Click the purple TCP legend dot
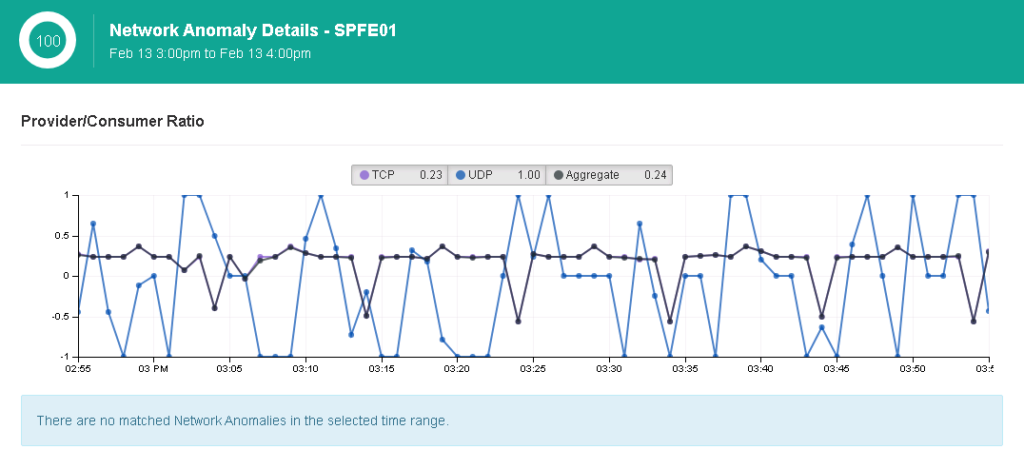The width and height of the screenshot is (1024, 469). [x=364, y=175]
